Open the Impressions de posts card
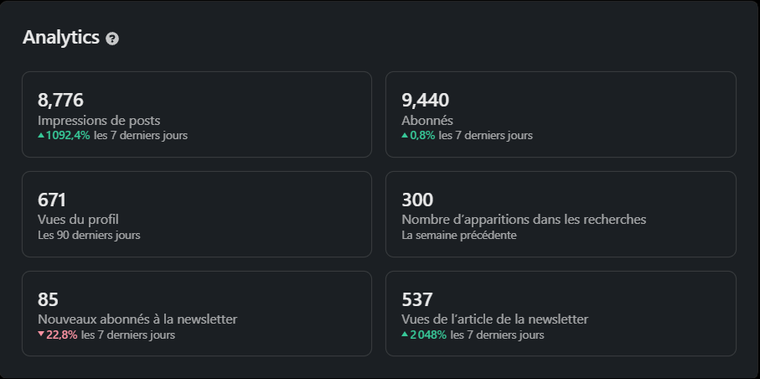This screenshot has width=760, height=379. 197,114
